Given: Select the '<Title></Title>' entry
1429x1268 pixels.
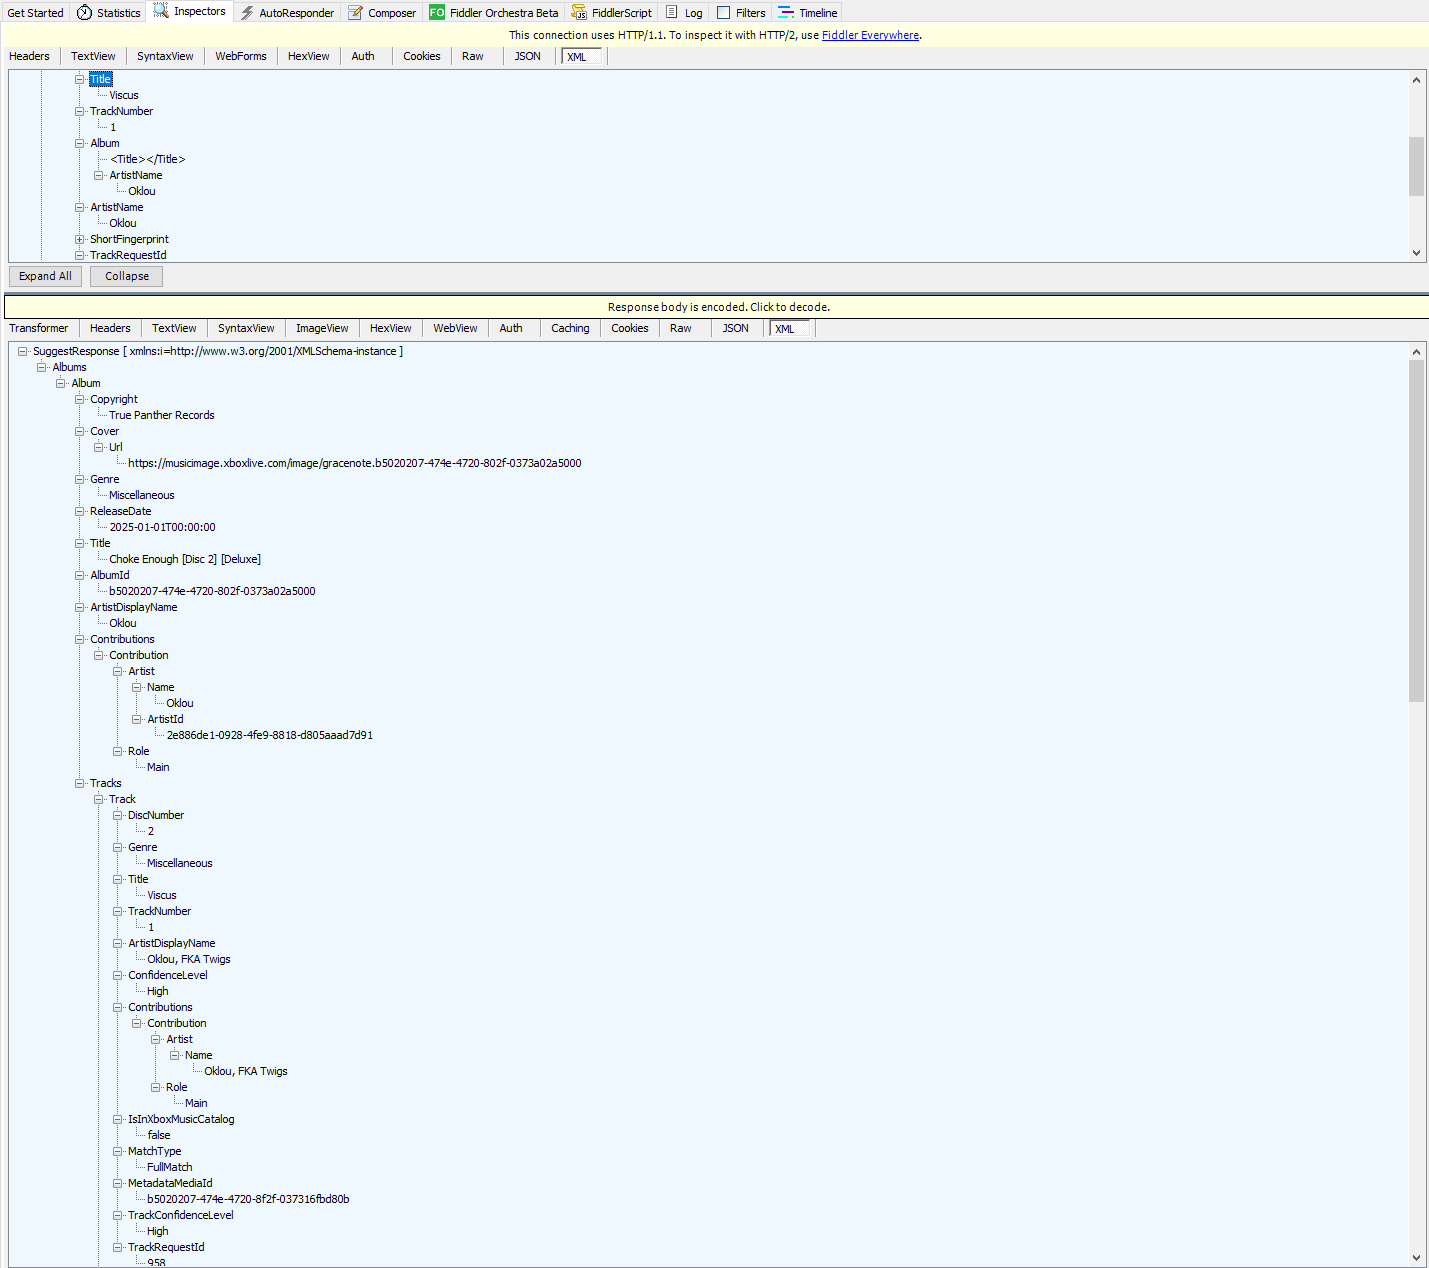Looking at the screenshot, I should click(x=148, y=159).
